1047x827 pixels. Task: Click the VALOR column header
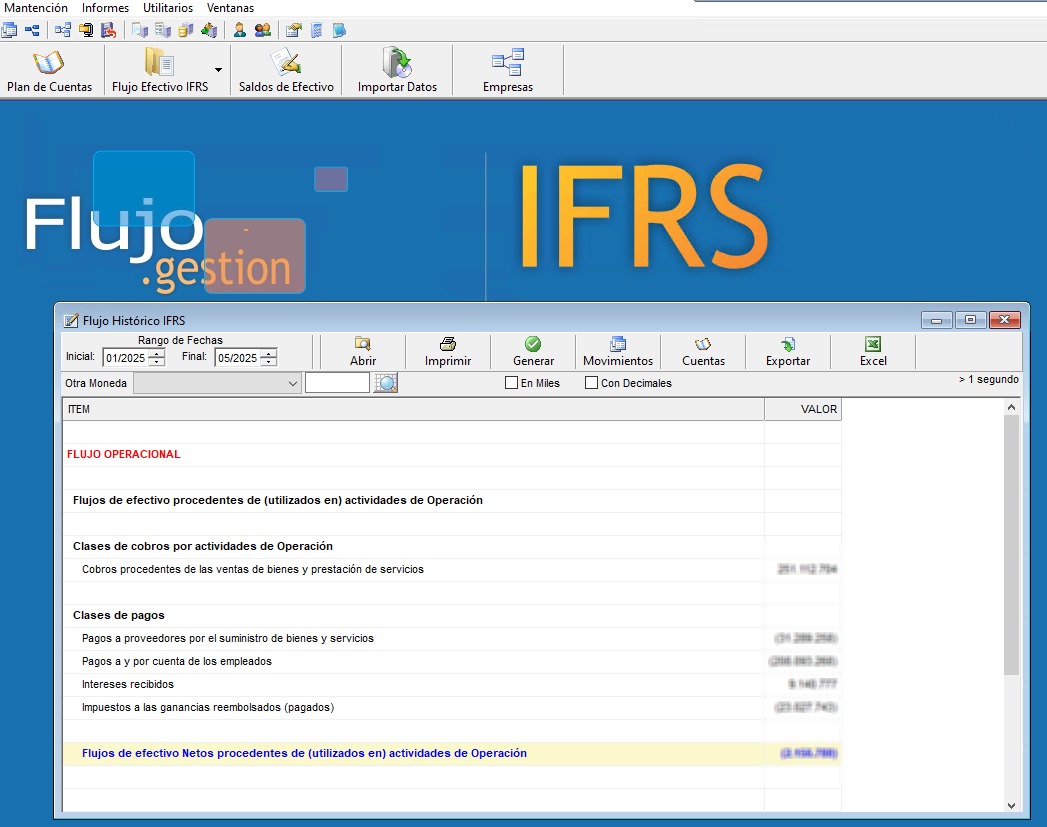803,409
